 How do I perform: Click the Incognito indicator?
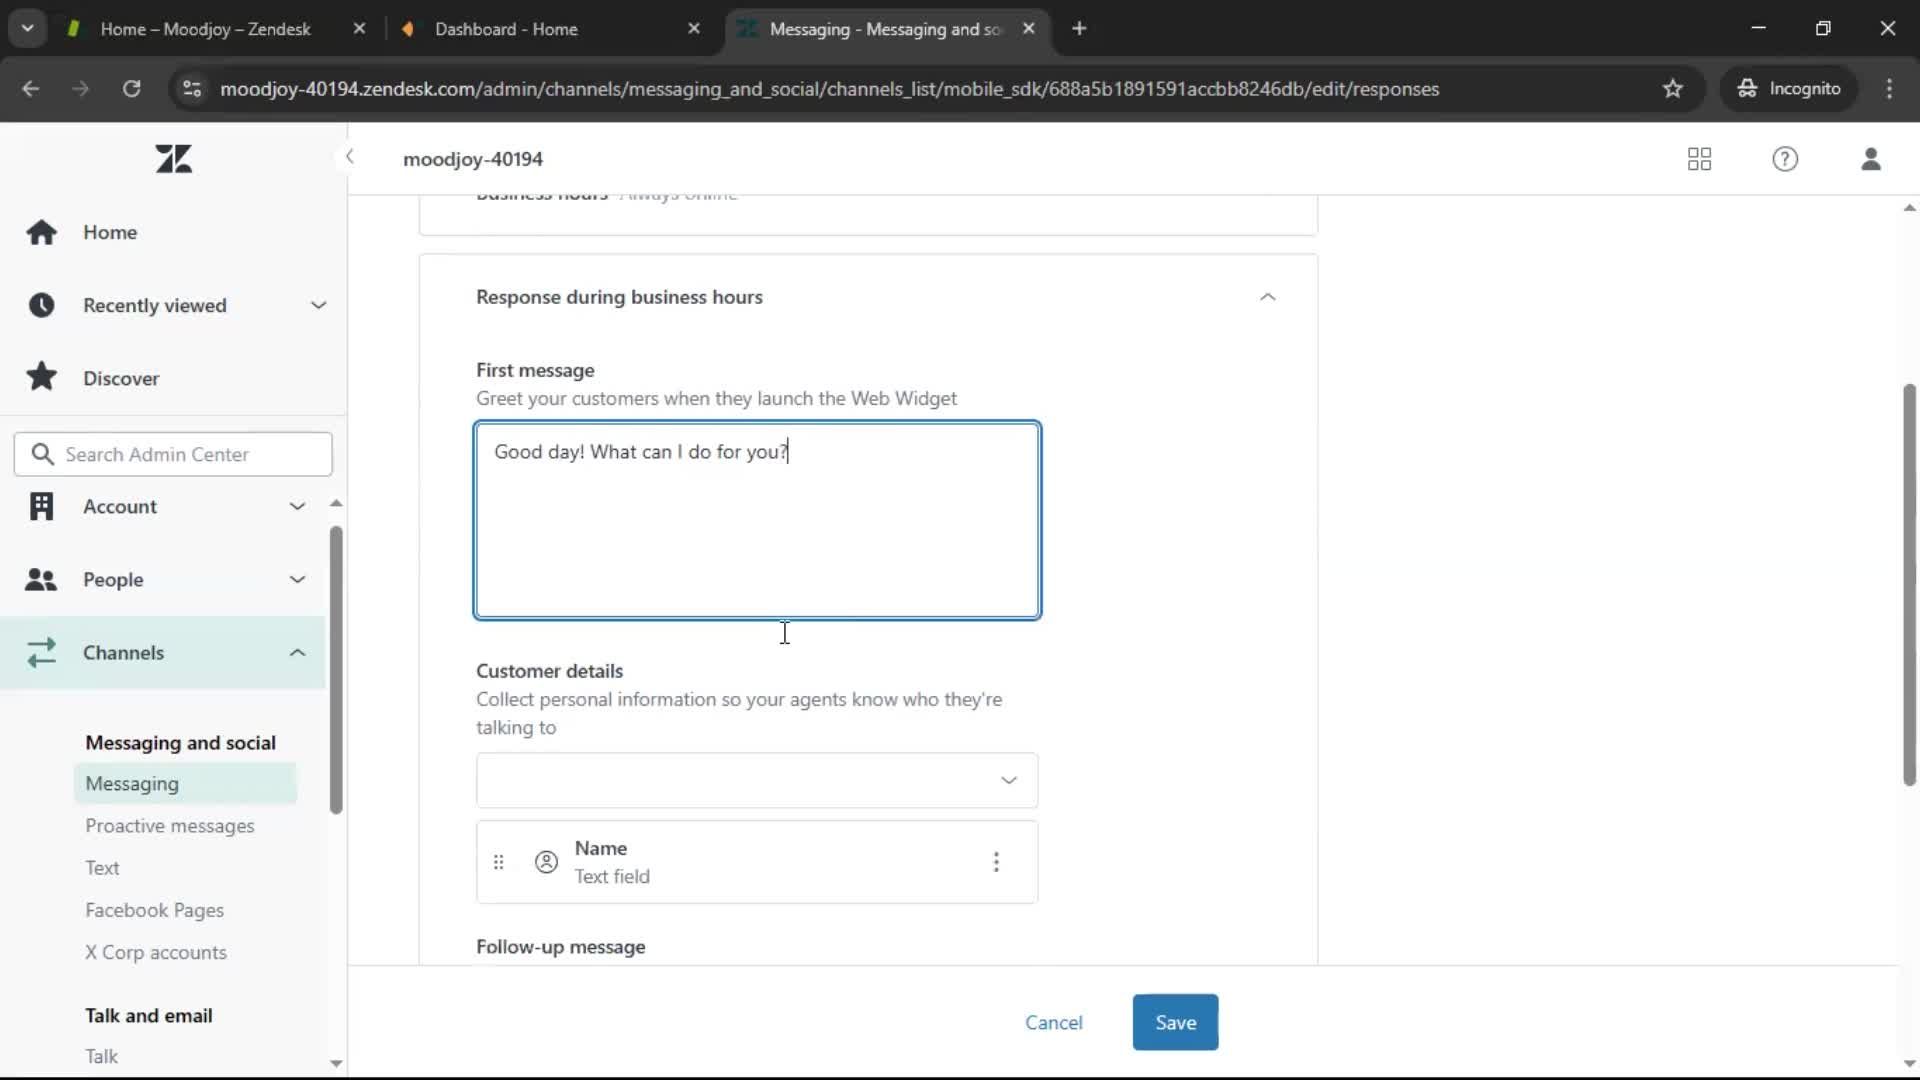click(1789, 88)
